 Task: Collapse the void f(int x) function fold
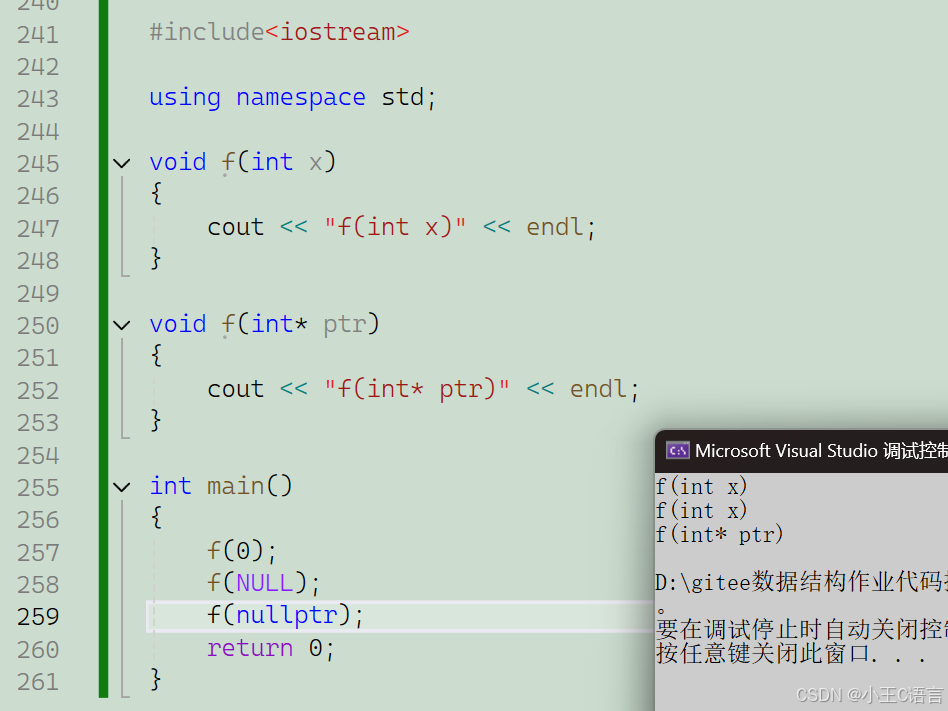122,163
